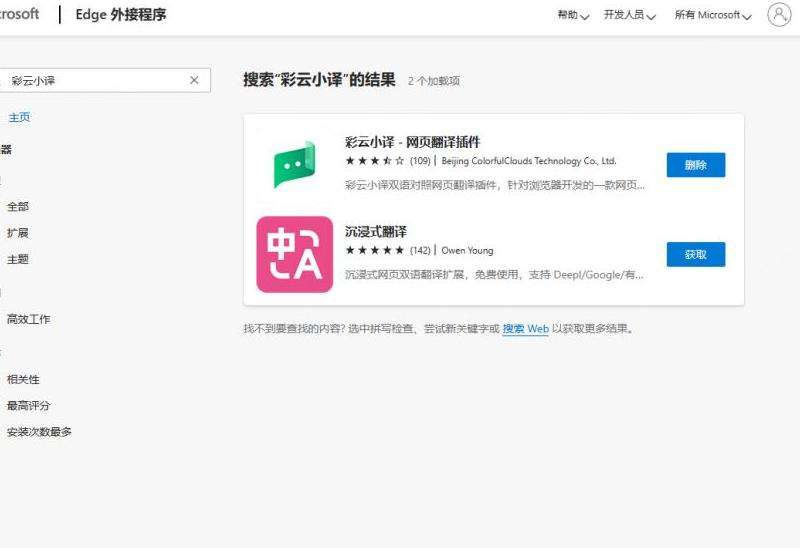Sort results by 相关性
This screenshot has width=800, height=548.
[x=23, y=380]
